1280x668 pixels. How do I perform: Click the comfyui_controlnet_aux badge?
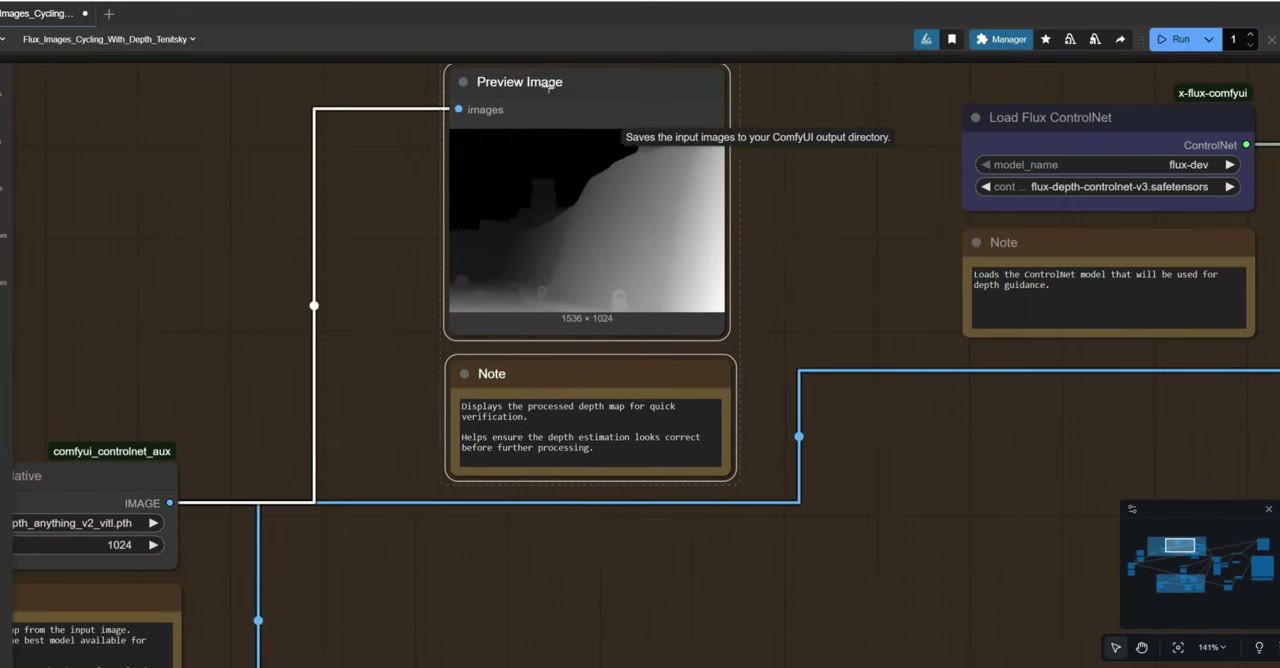(112, 452)
